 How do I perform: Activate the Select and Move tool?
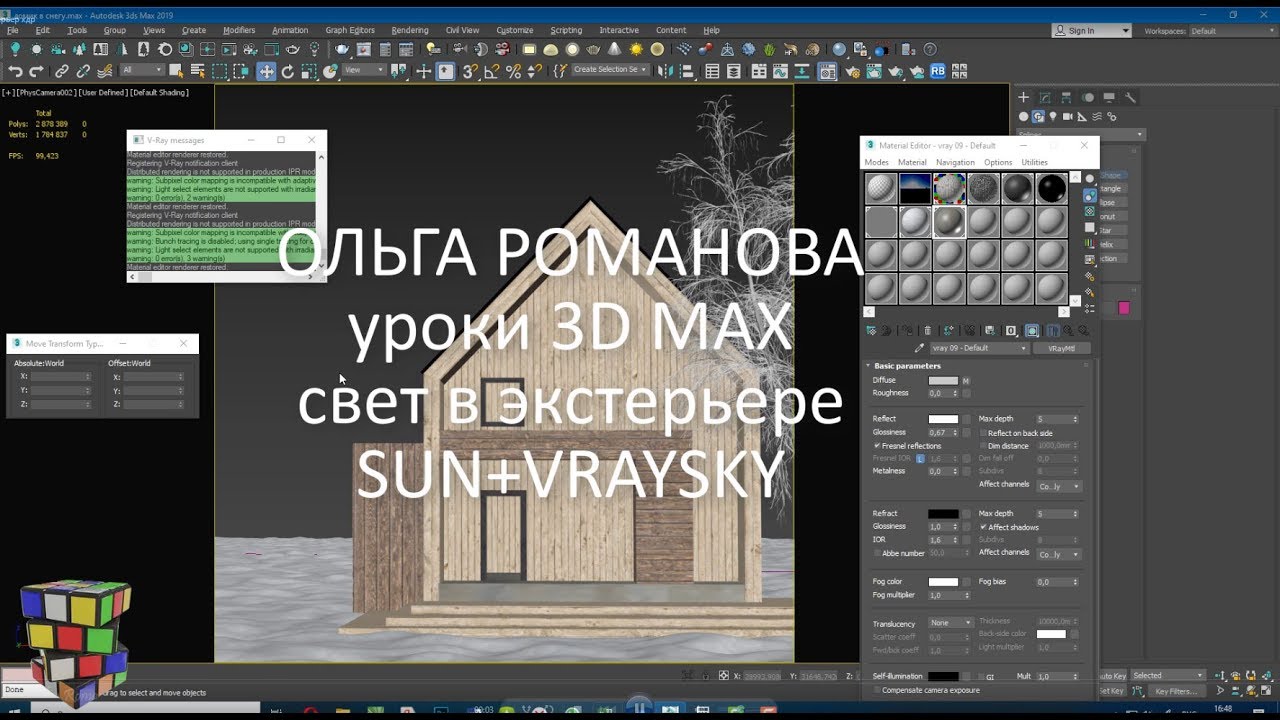(x=266, y=71)
